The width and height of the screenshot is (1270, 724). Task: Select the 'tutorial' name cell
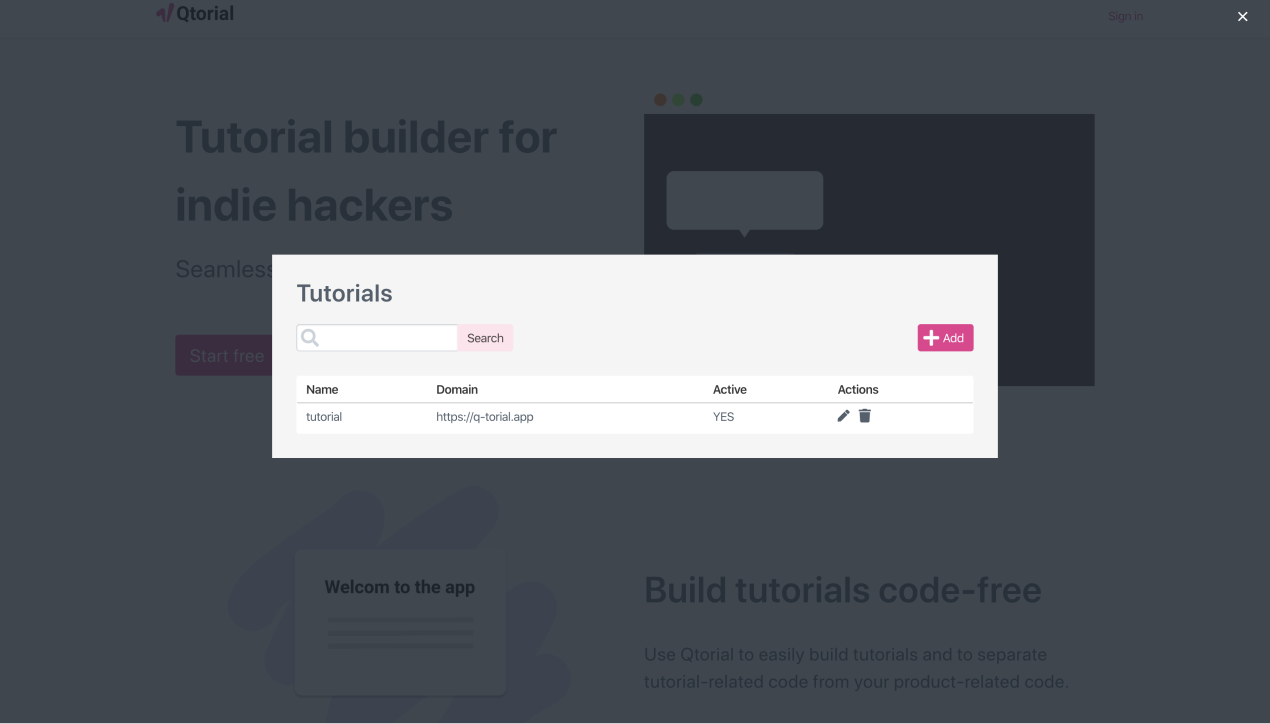[324, 417]
